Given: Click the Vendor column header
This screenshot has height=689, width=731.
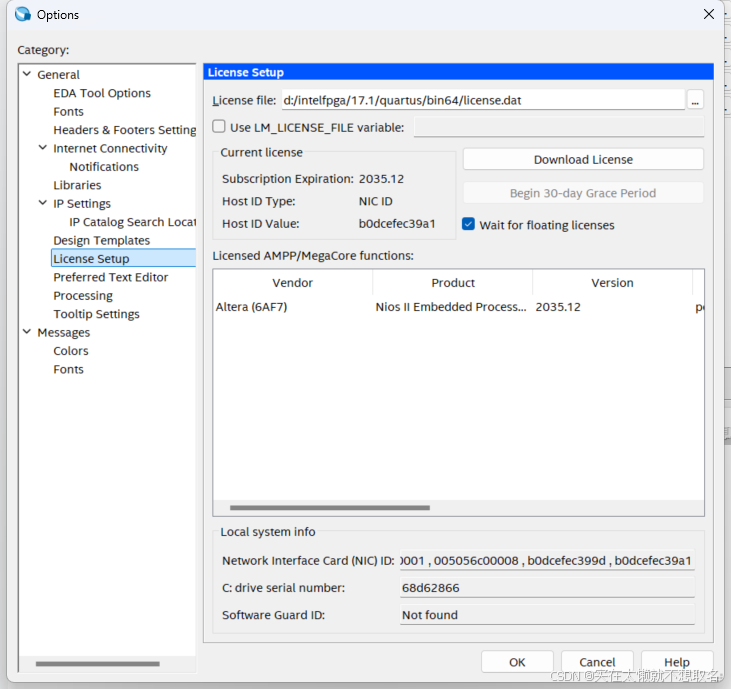Looking at the screenshot, I should point(292,282).
